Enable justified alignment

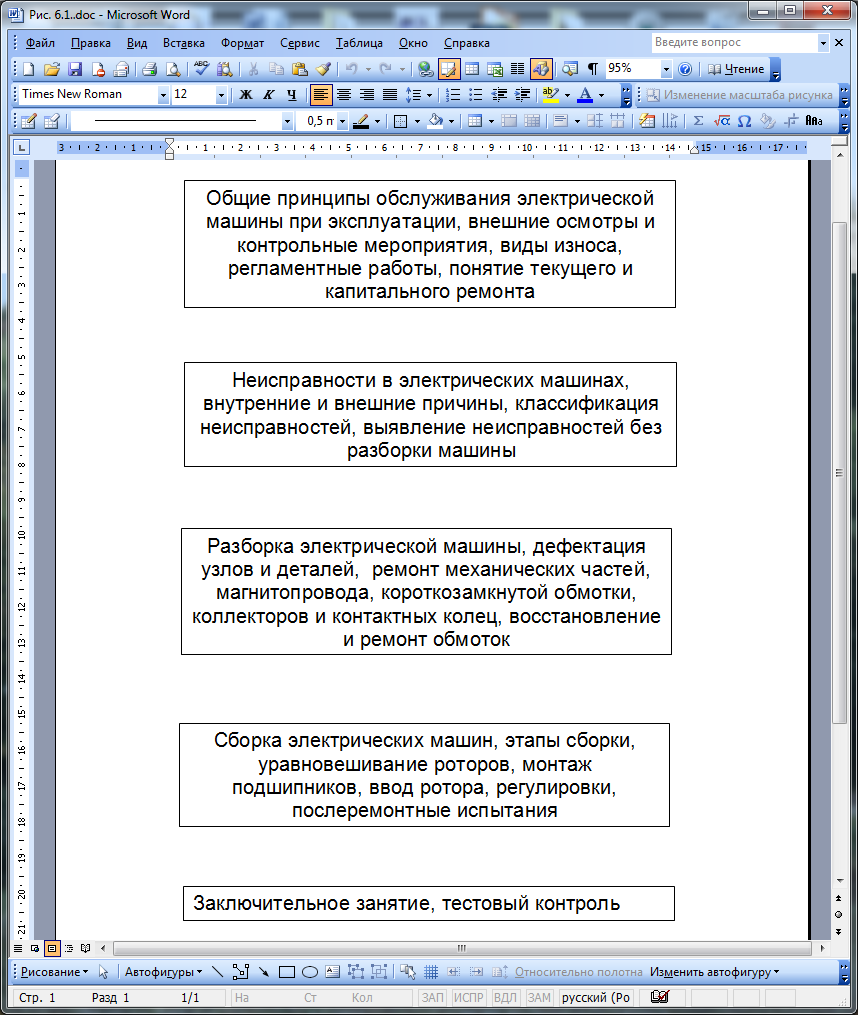[x=390, y=95]
